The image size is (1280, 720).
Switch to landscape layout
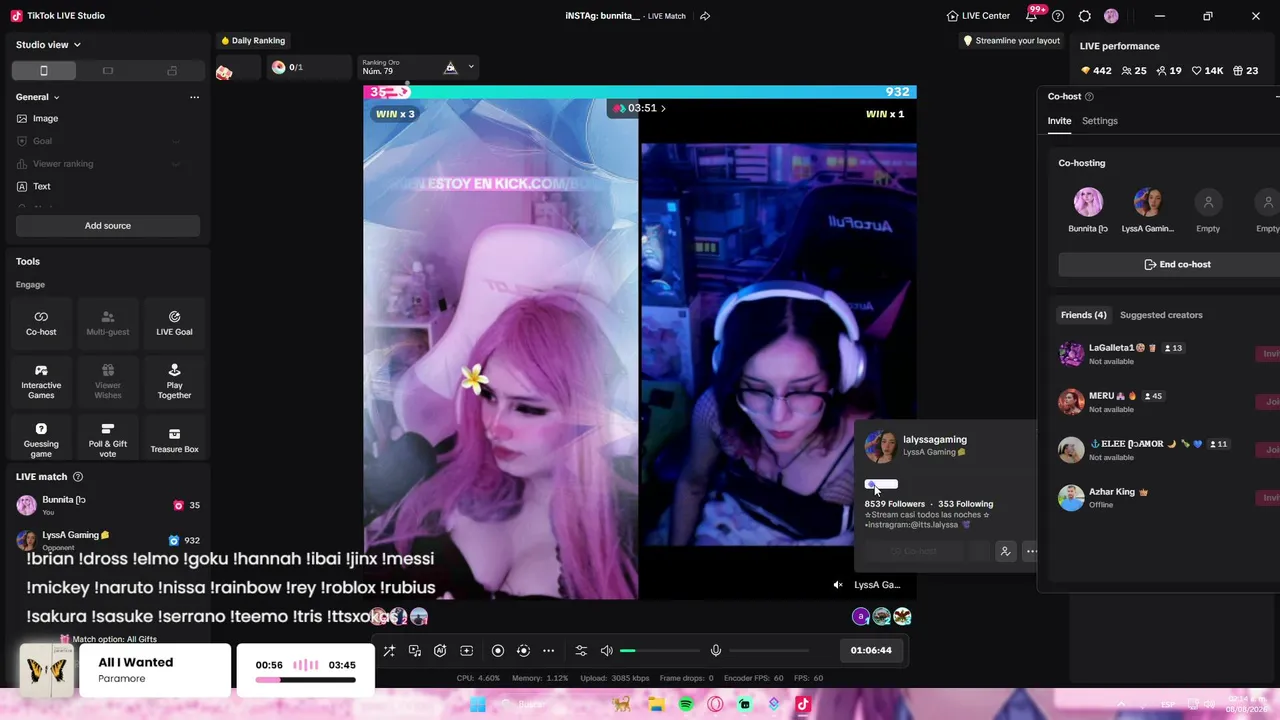(x=108, y=70)
